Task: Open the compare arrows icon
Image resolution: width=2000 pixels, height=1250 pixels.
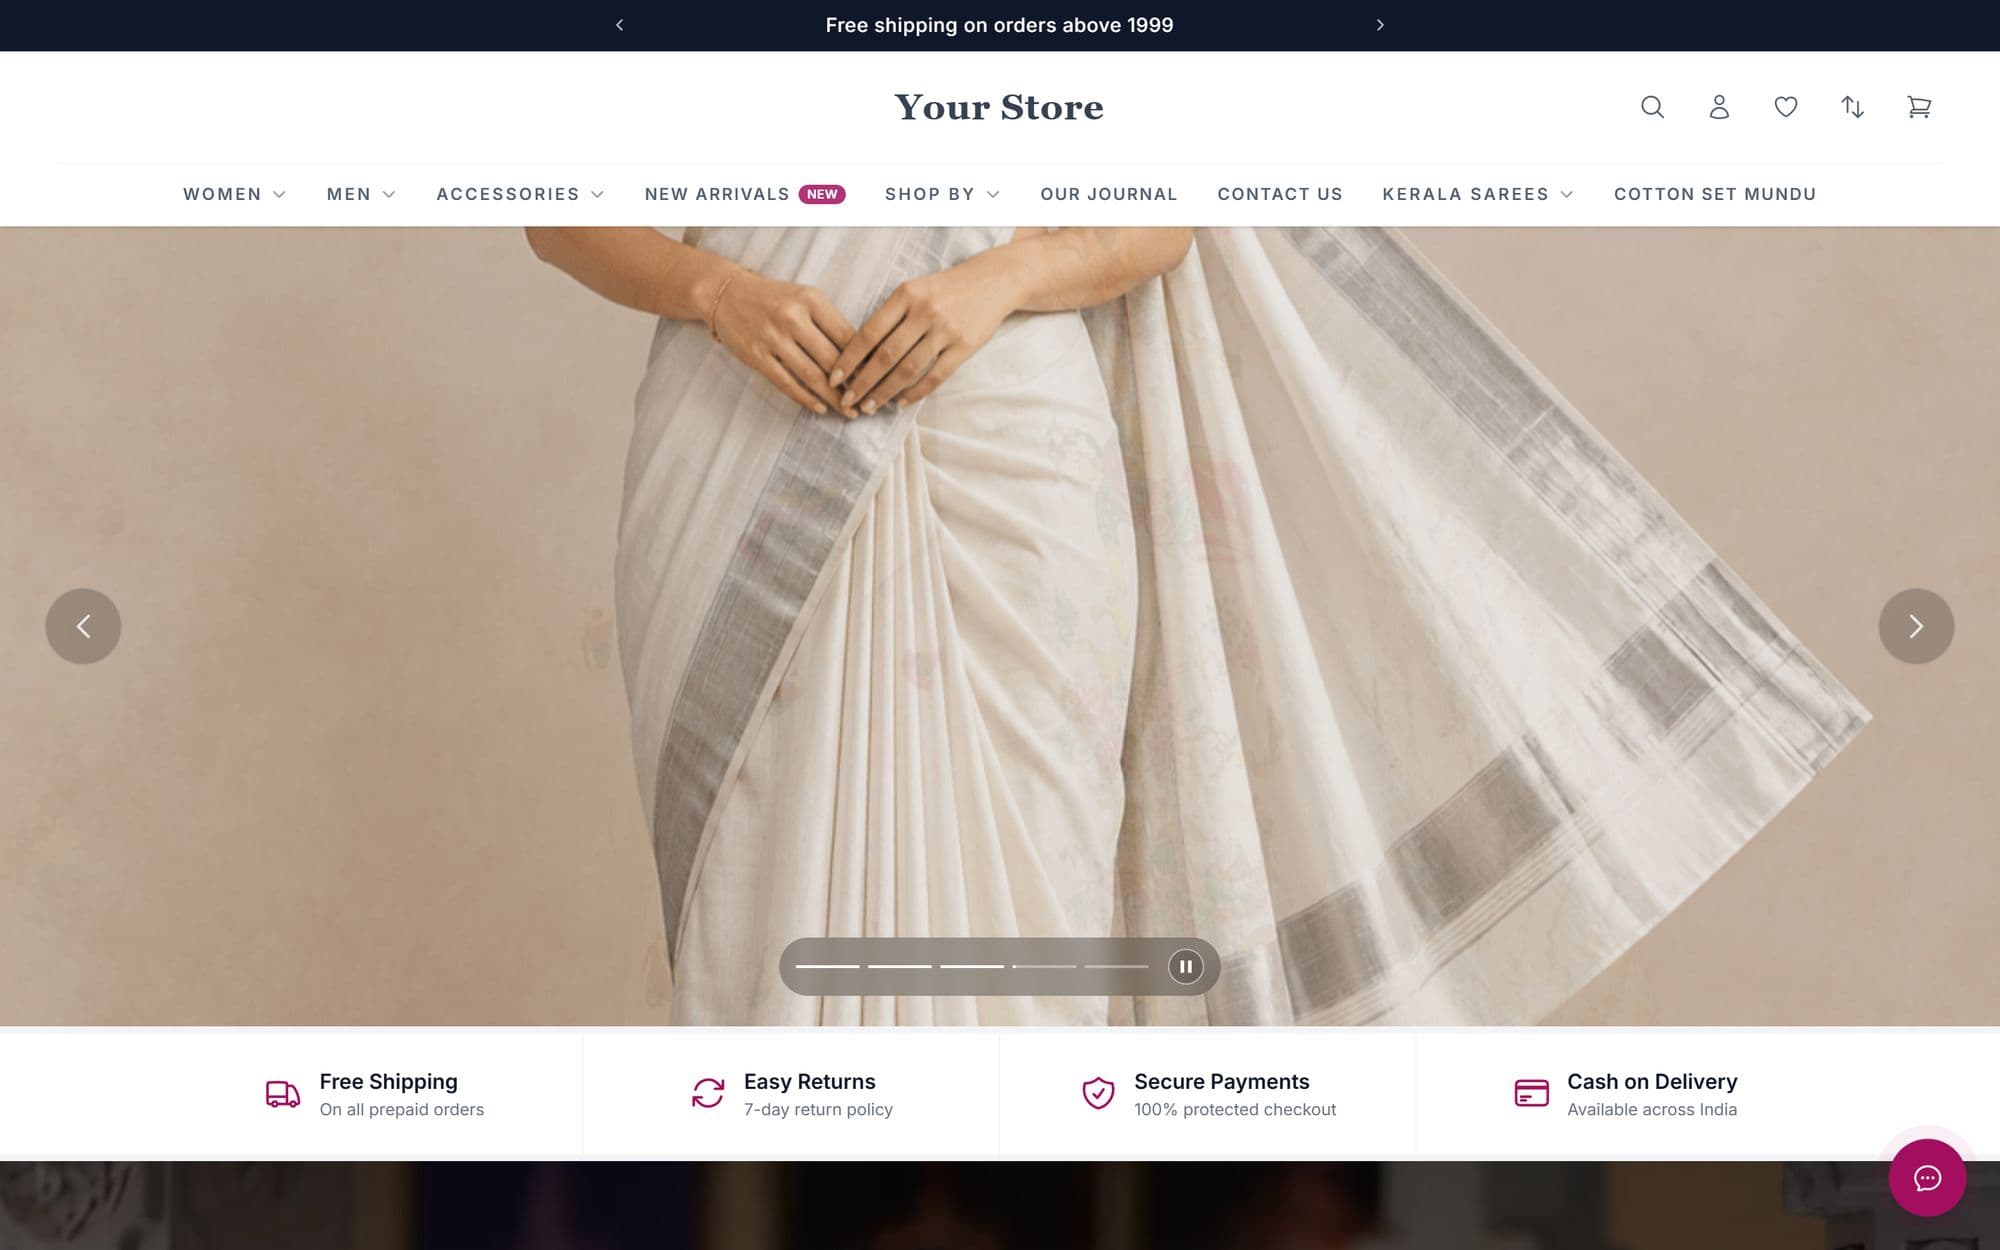Action: (1853, 107)
